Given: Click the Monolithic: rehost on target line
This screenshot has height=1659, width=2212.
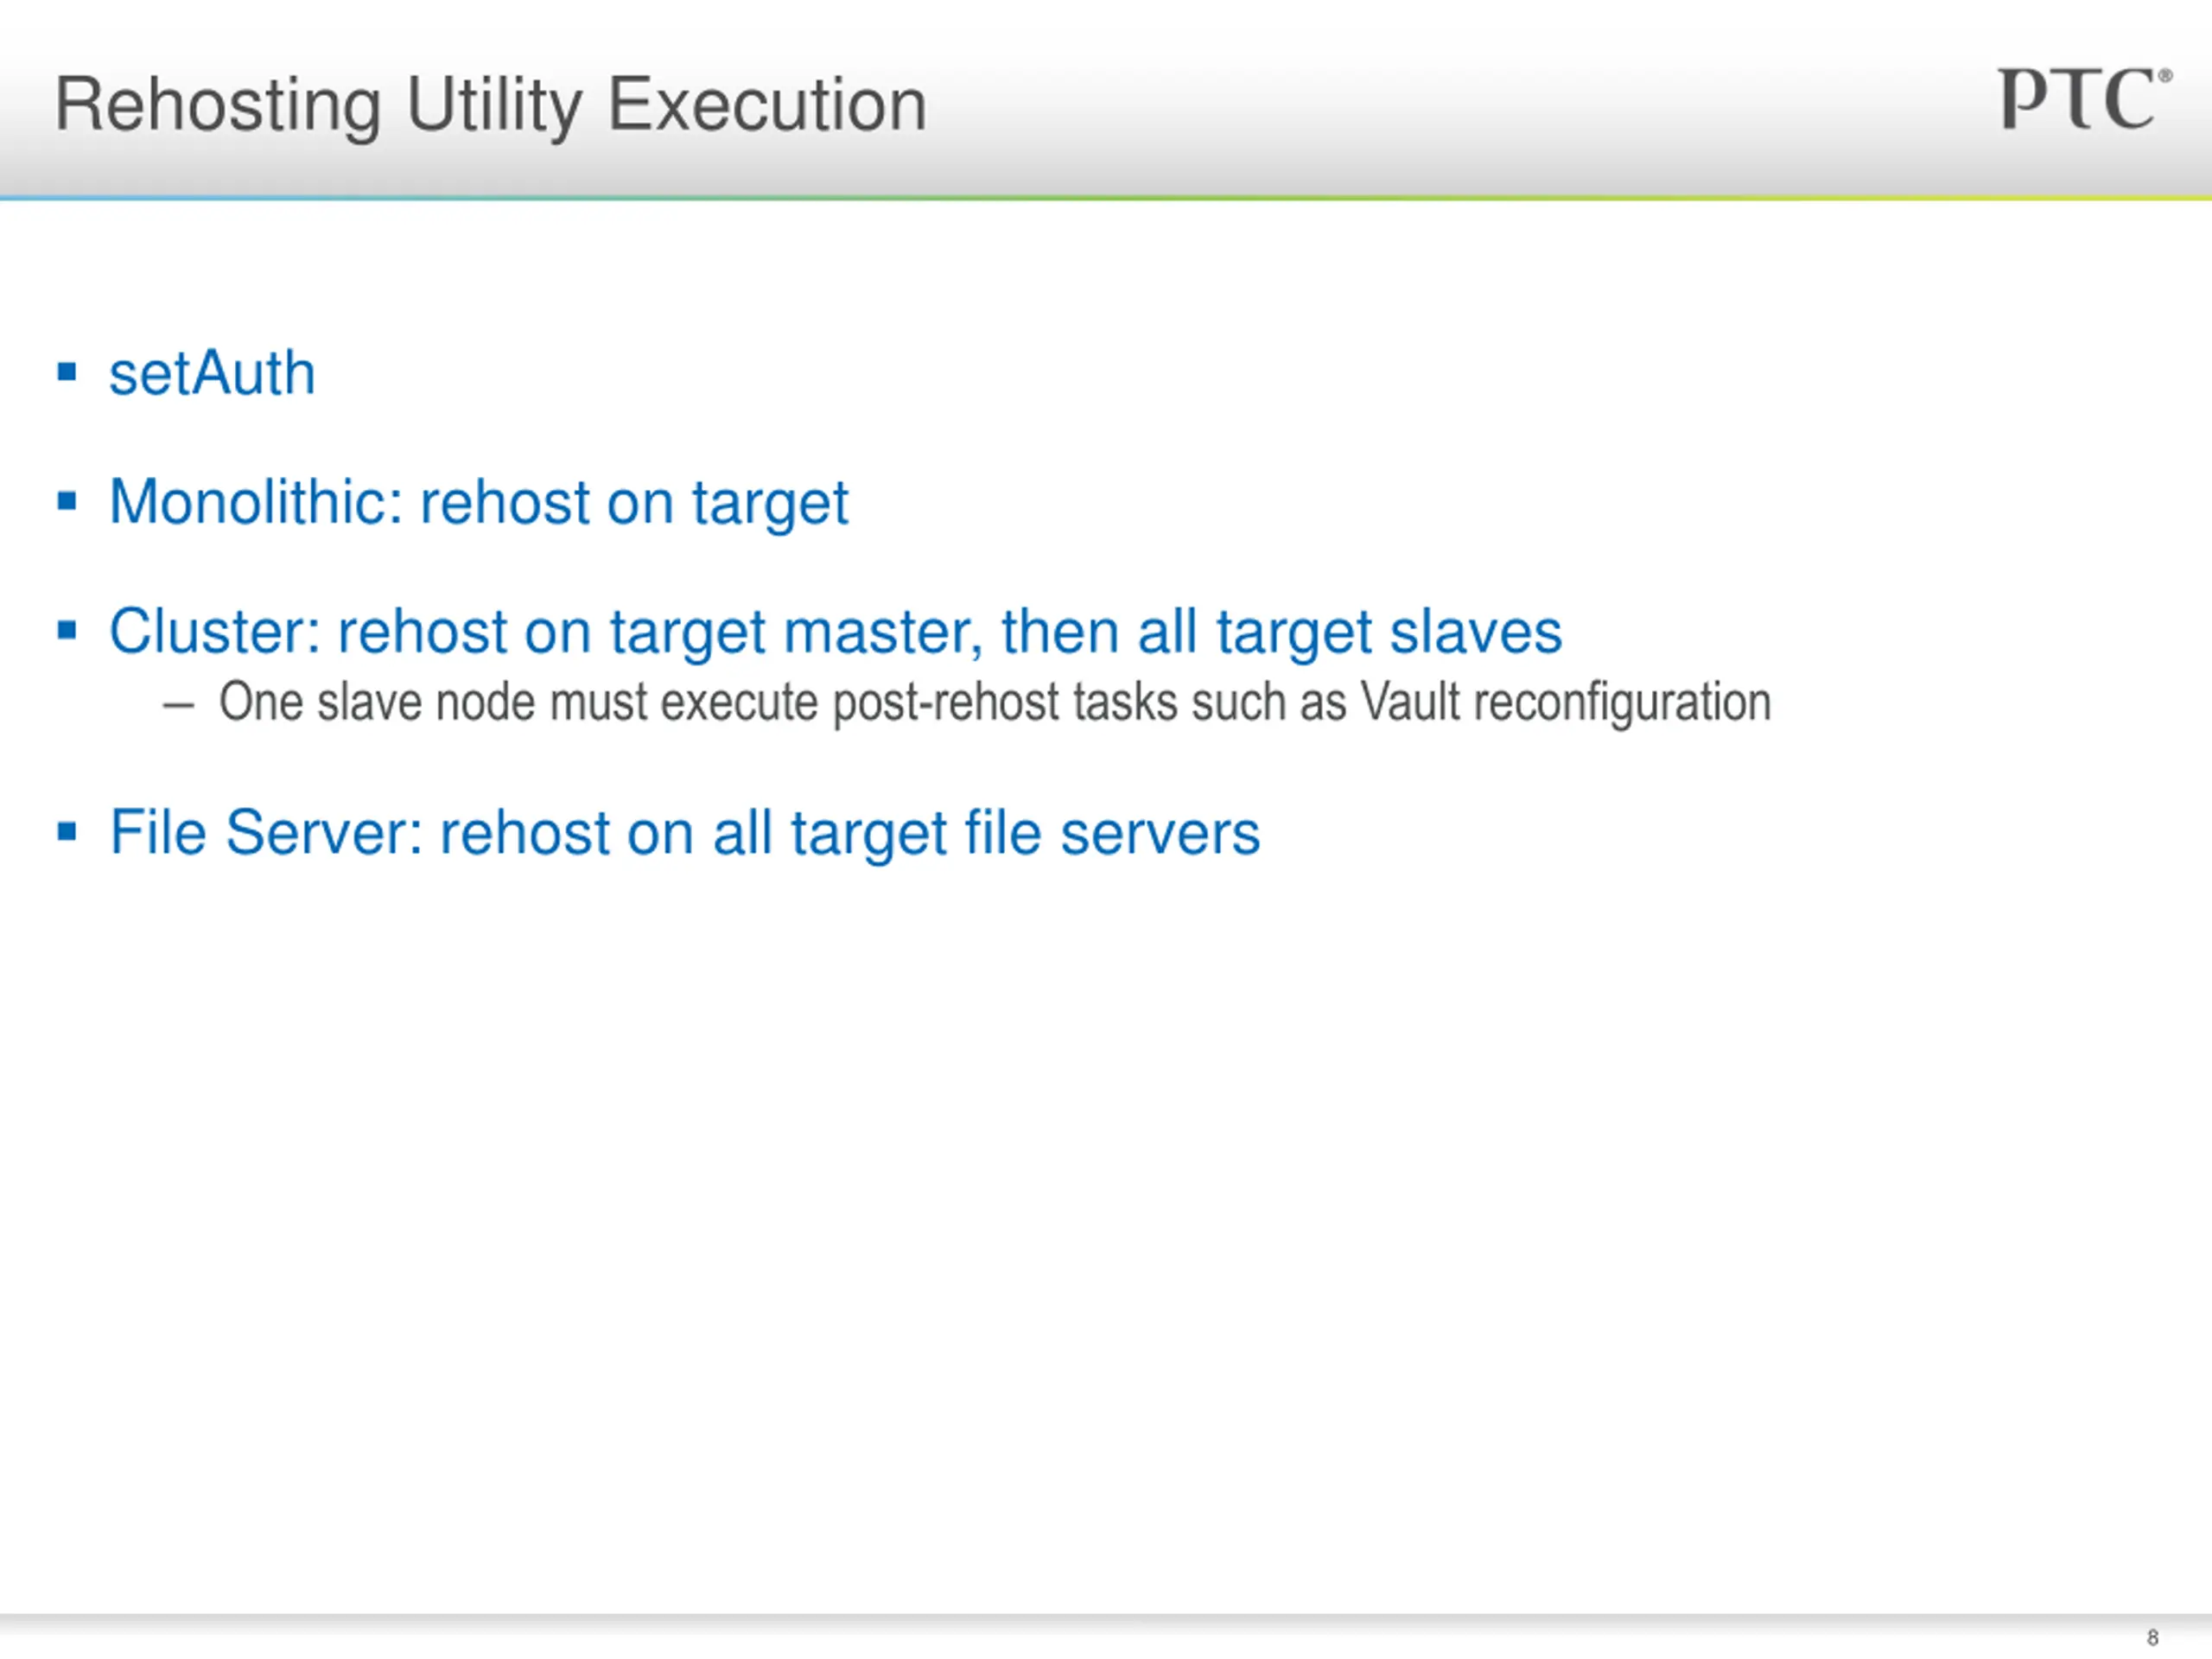Looking at the screenshot, I should (478, 502).
